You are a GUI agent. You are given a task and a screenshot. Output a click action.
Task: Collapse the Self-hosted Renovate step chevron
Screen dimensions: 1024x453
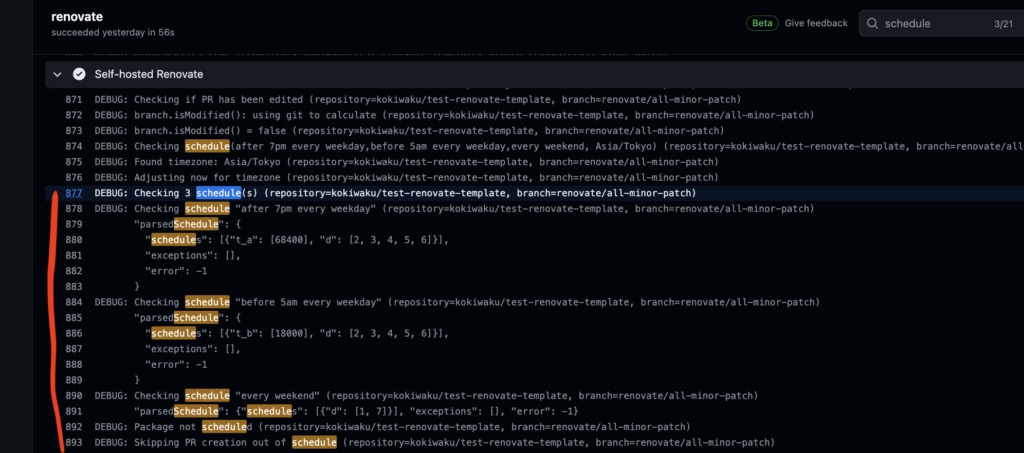click(57, 74)
